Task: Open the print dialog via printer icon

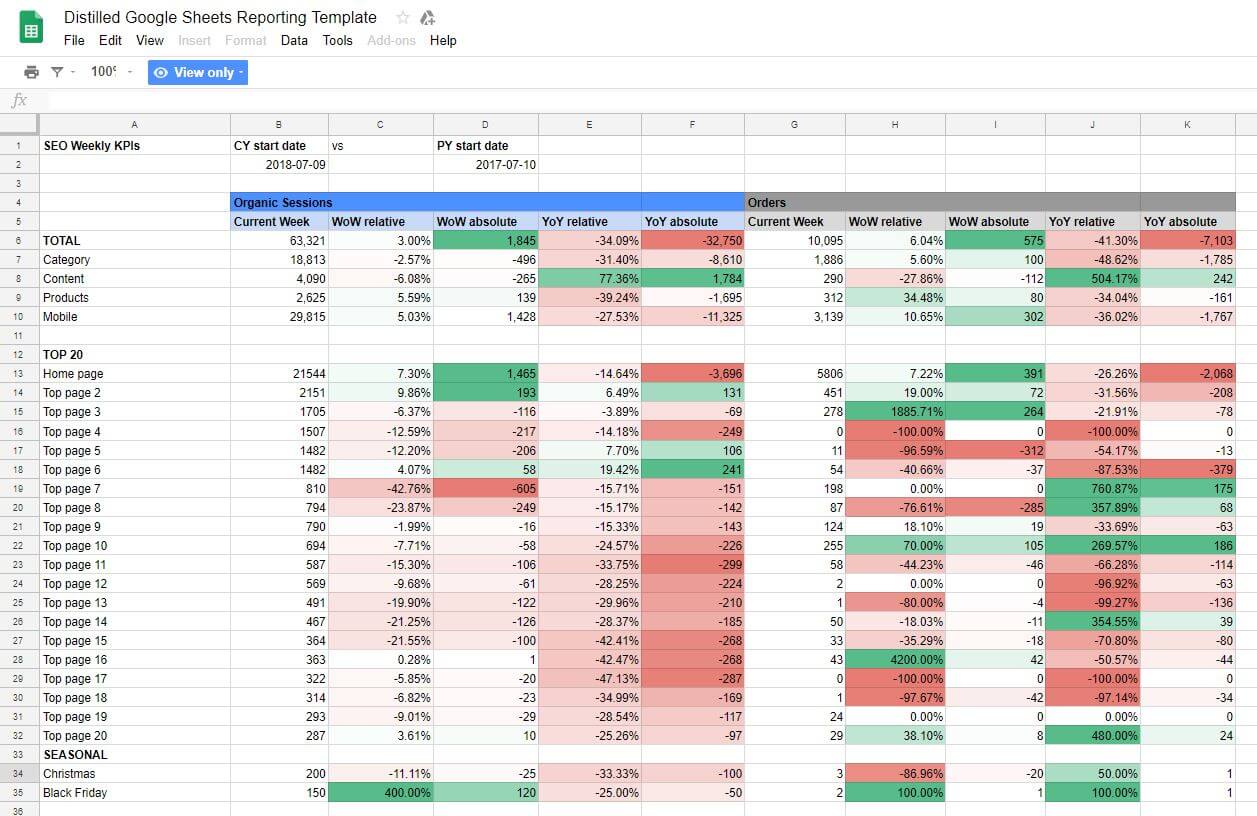Action: coord(30,72)
